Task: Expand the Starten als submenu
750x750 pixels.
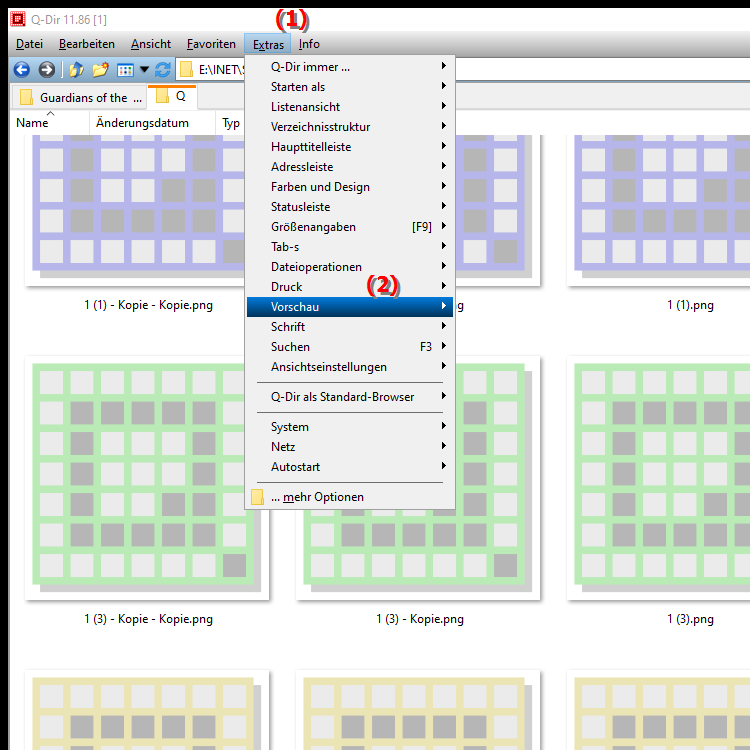Action: pyautogui.click(x=350, y=87)
